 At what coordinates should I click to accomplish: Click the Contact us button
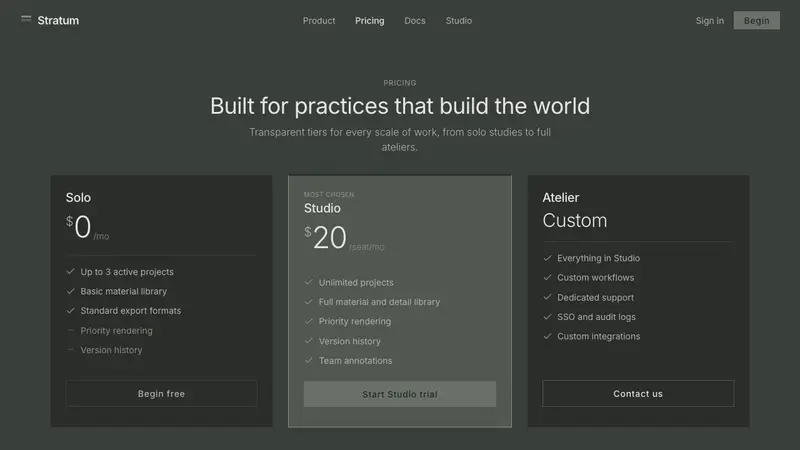tap(638, 393)
